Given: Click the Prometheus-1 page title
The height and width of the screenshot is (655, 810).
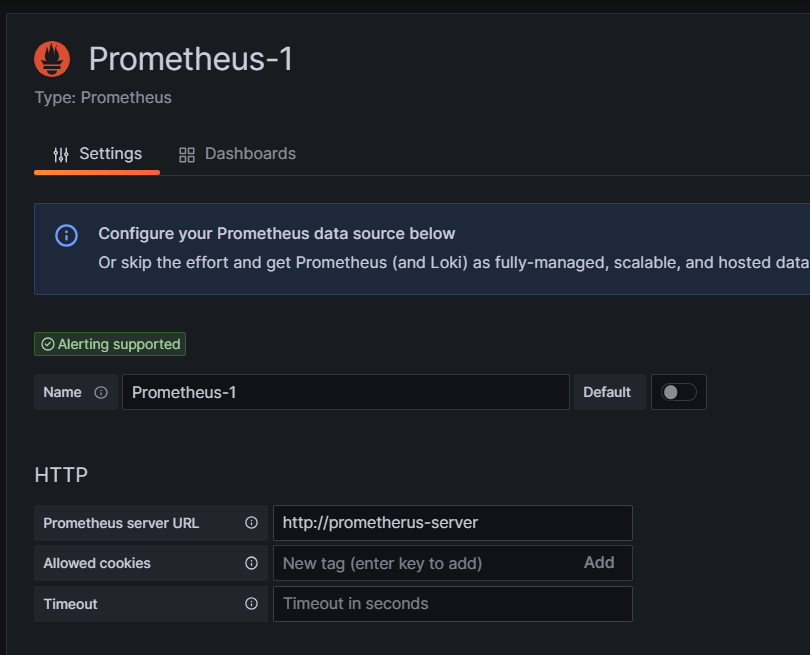Looking at the screenshot, I should pos(191,59).
